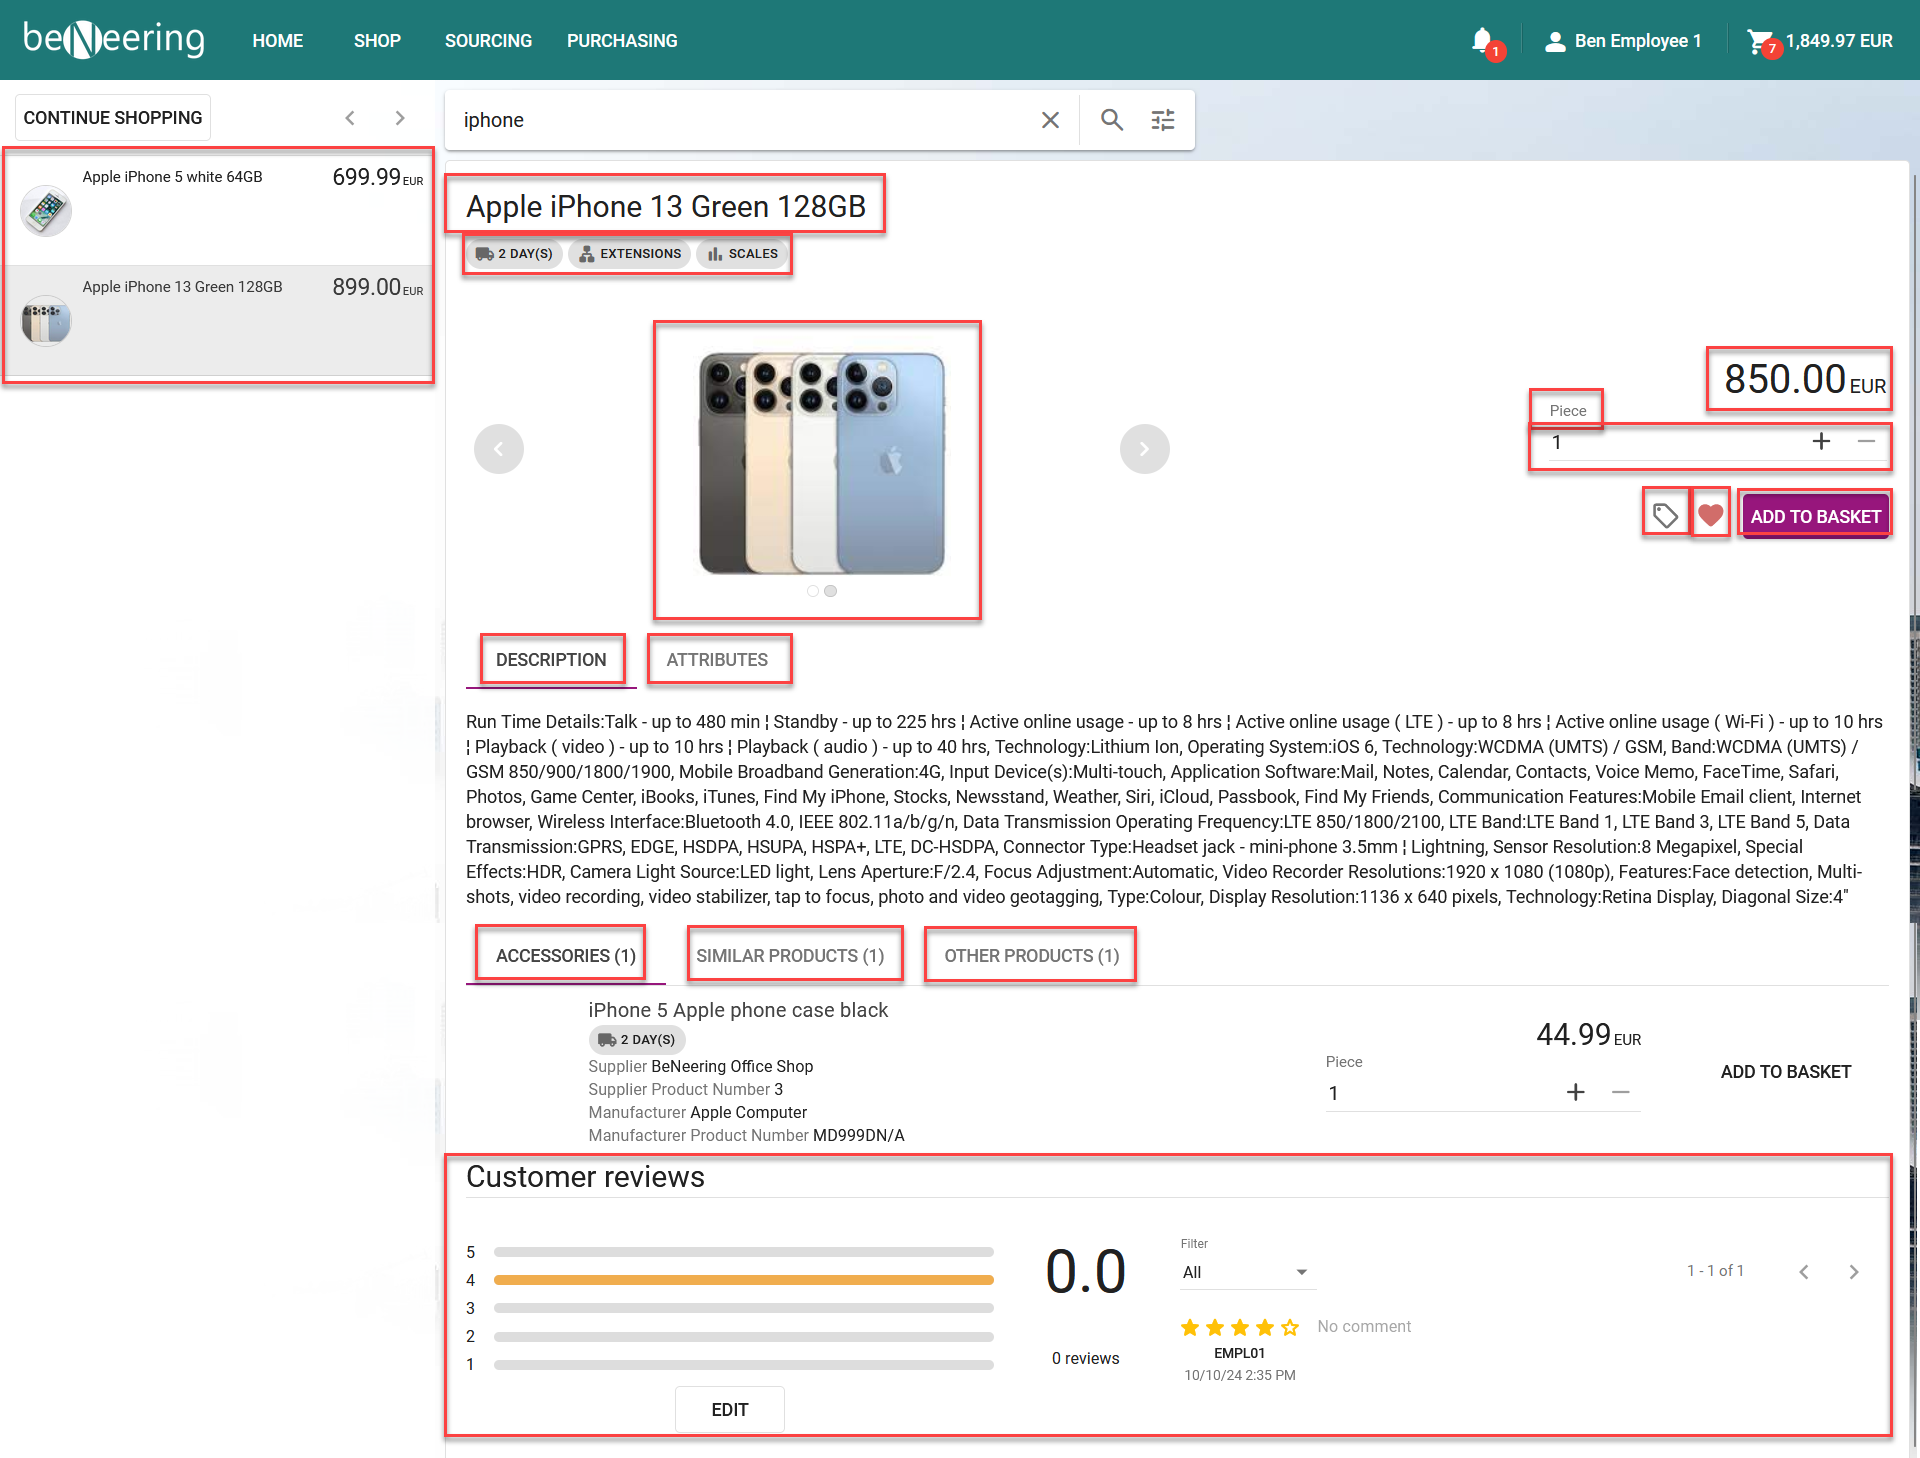Click the search magnifier icon
The width and height of the screenshot is (1920, 1458).
[x=1111, y=120]
